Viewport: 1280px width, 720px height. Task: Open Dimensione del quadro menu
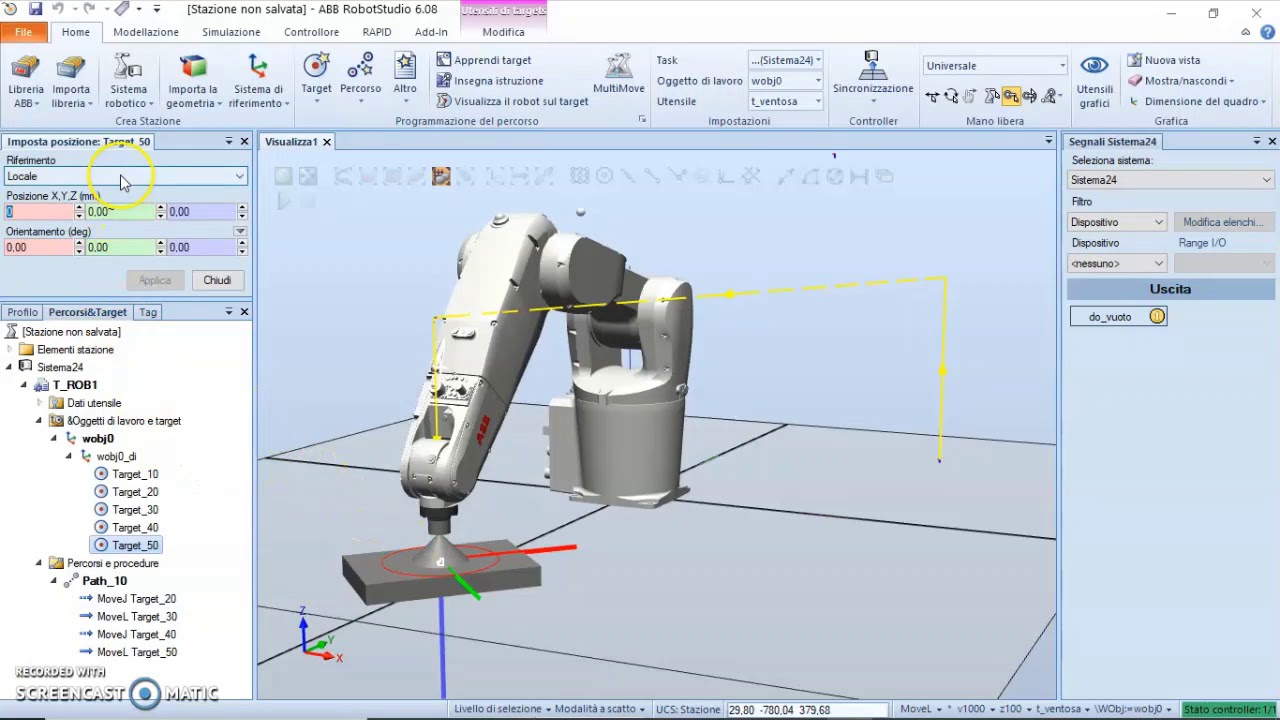coord(1196,101)
